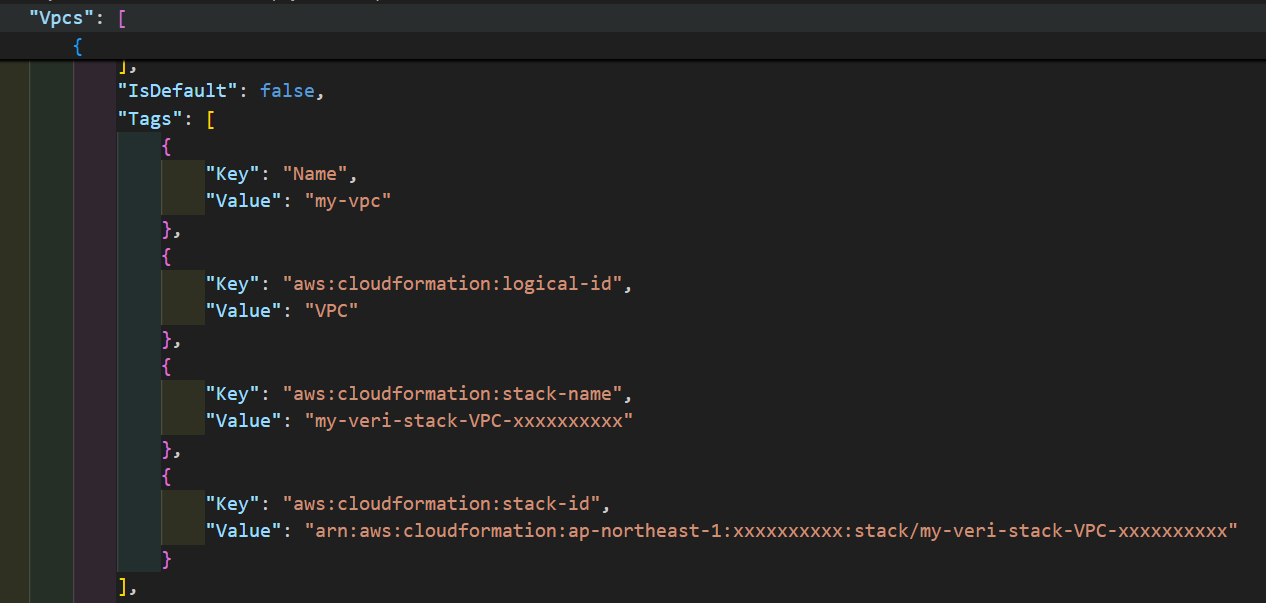
Task: Click the closing brace after "my-vpc" line
Action: point(166,229)
